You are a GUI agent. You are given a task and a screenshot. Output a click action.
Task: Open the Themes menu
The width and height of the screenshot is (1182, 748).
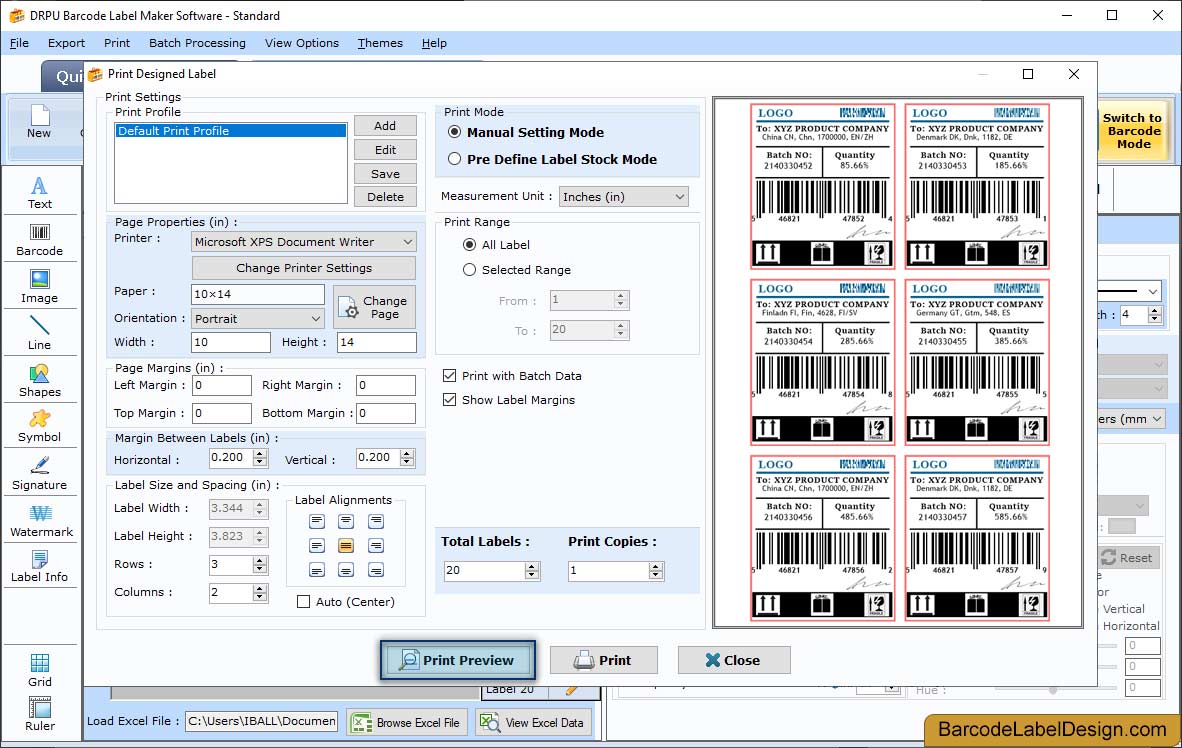coord(380,43)
